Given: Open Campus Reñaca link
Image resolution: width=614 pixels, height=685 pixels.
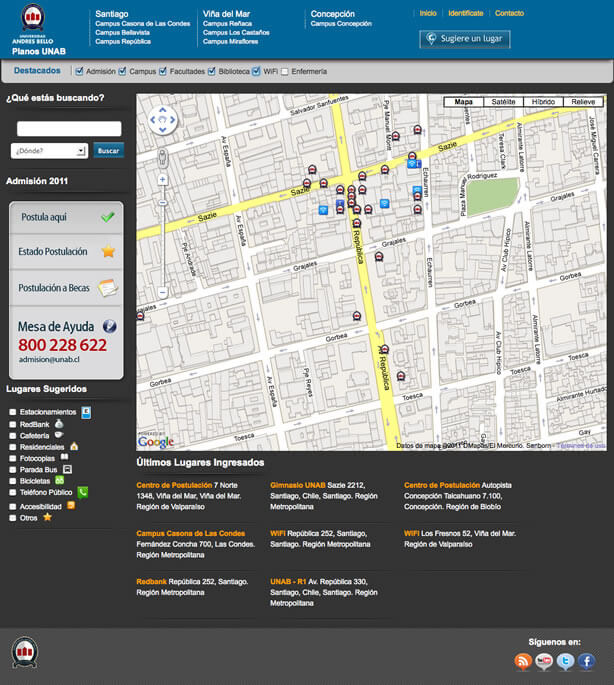Looking at the screenshot, I should click(227, 24).
